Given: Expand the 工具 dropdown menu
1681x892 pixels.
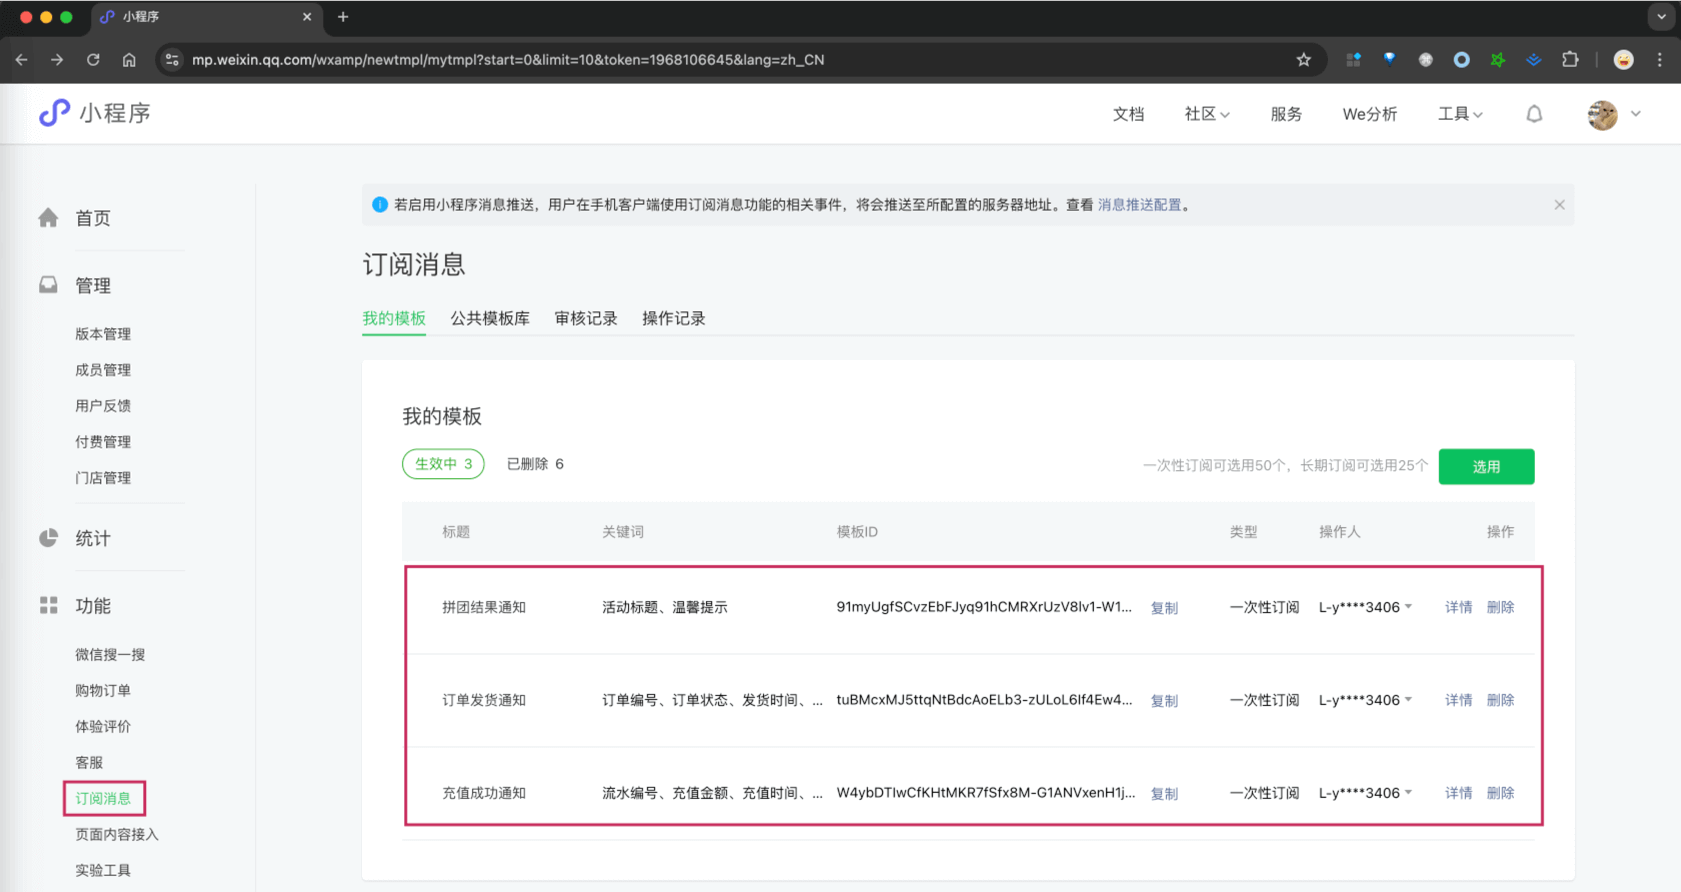Looking at the screenshot, I should (x=1459, y=114).
